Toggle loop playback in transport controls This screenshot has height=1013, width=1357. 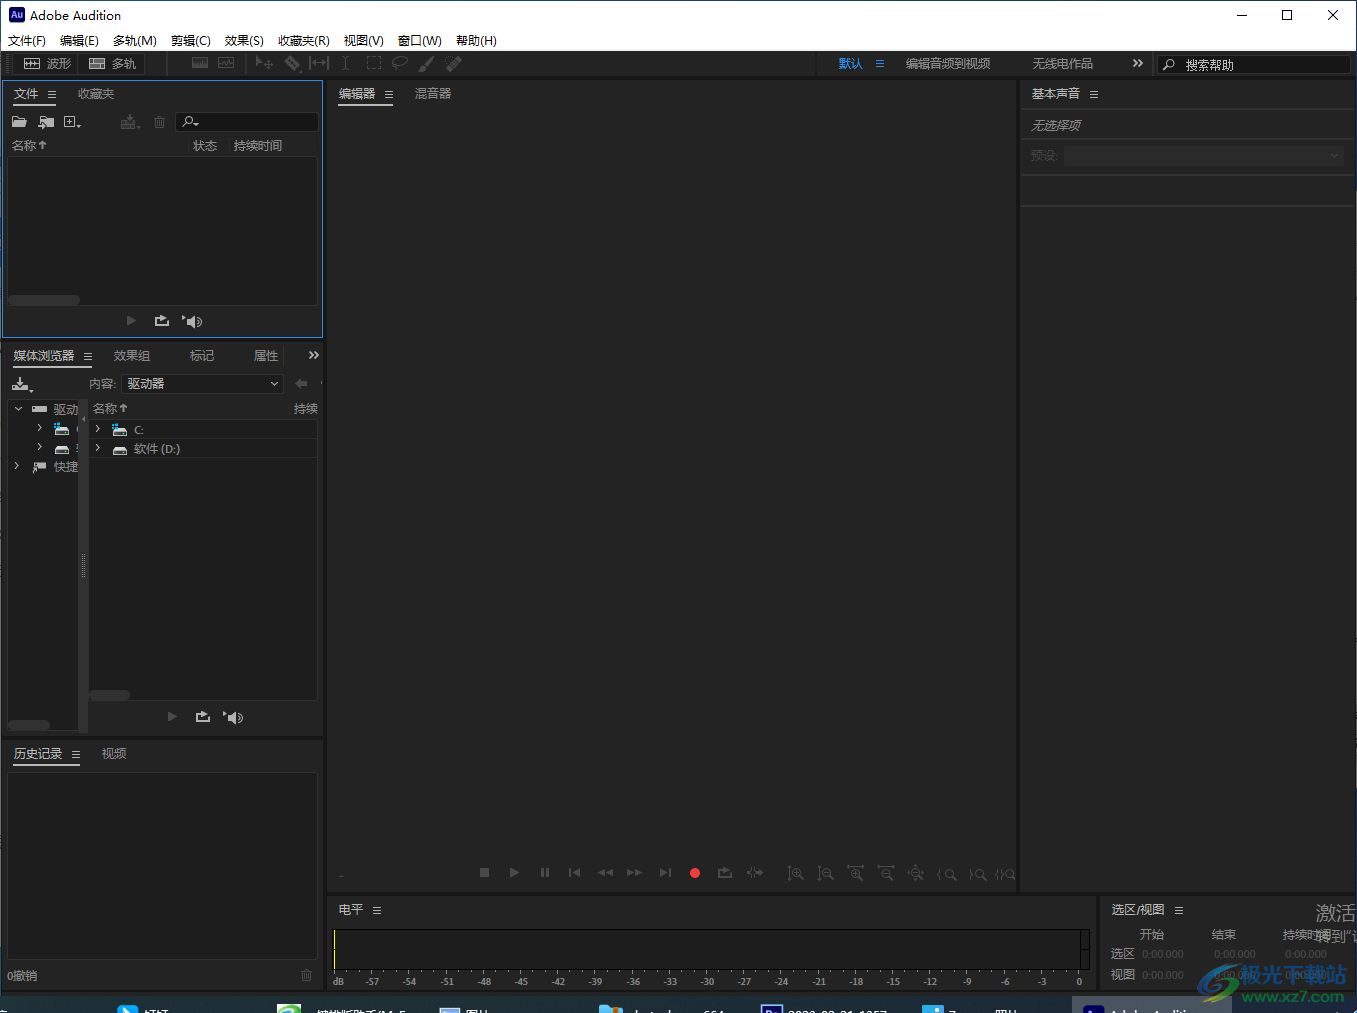(x=725, y=873)
